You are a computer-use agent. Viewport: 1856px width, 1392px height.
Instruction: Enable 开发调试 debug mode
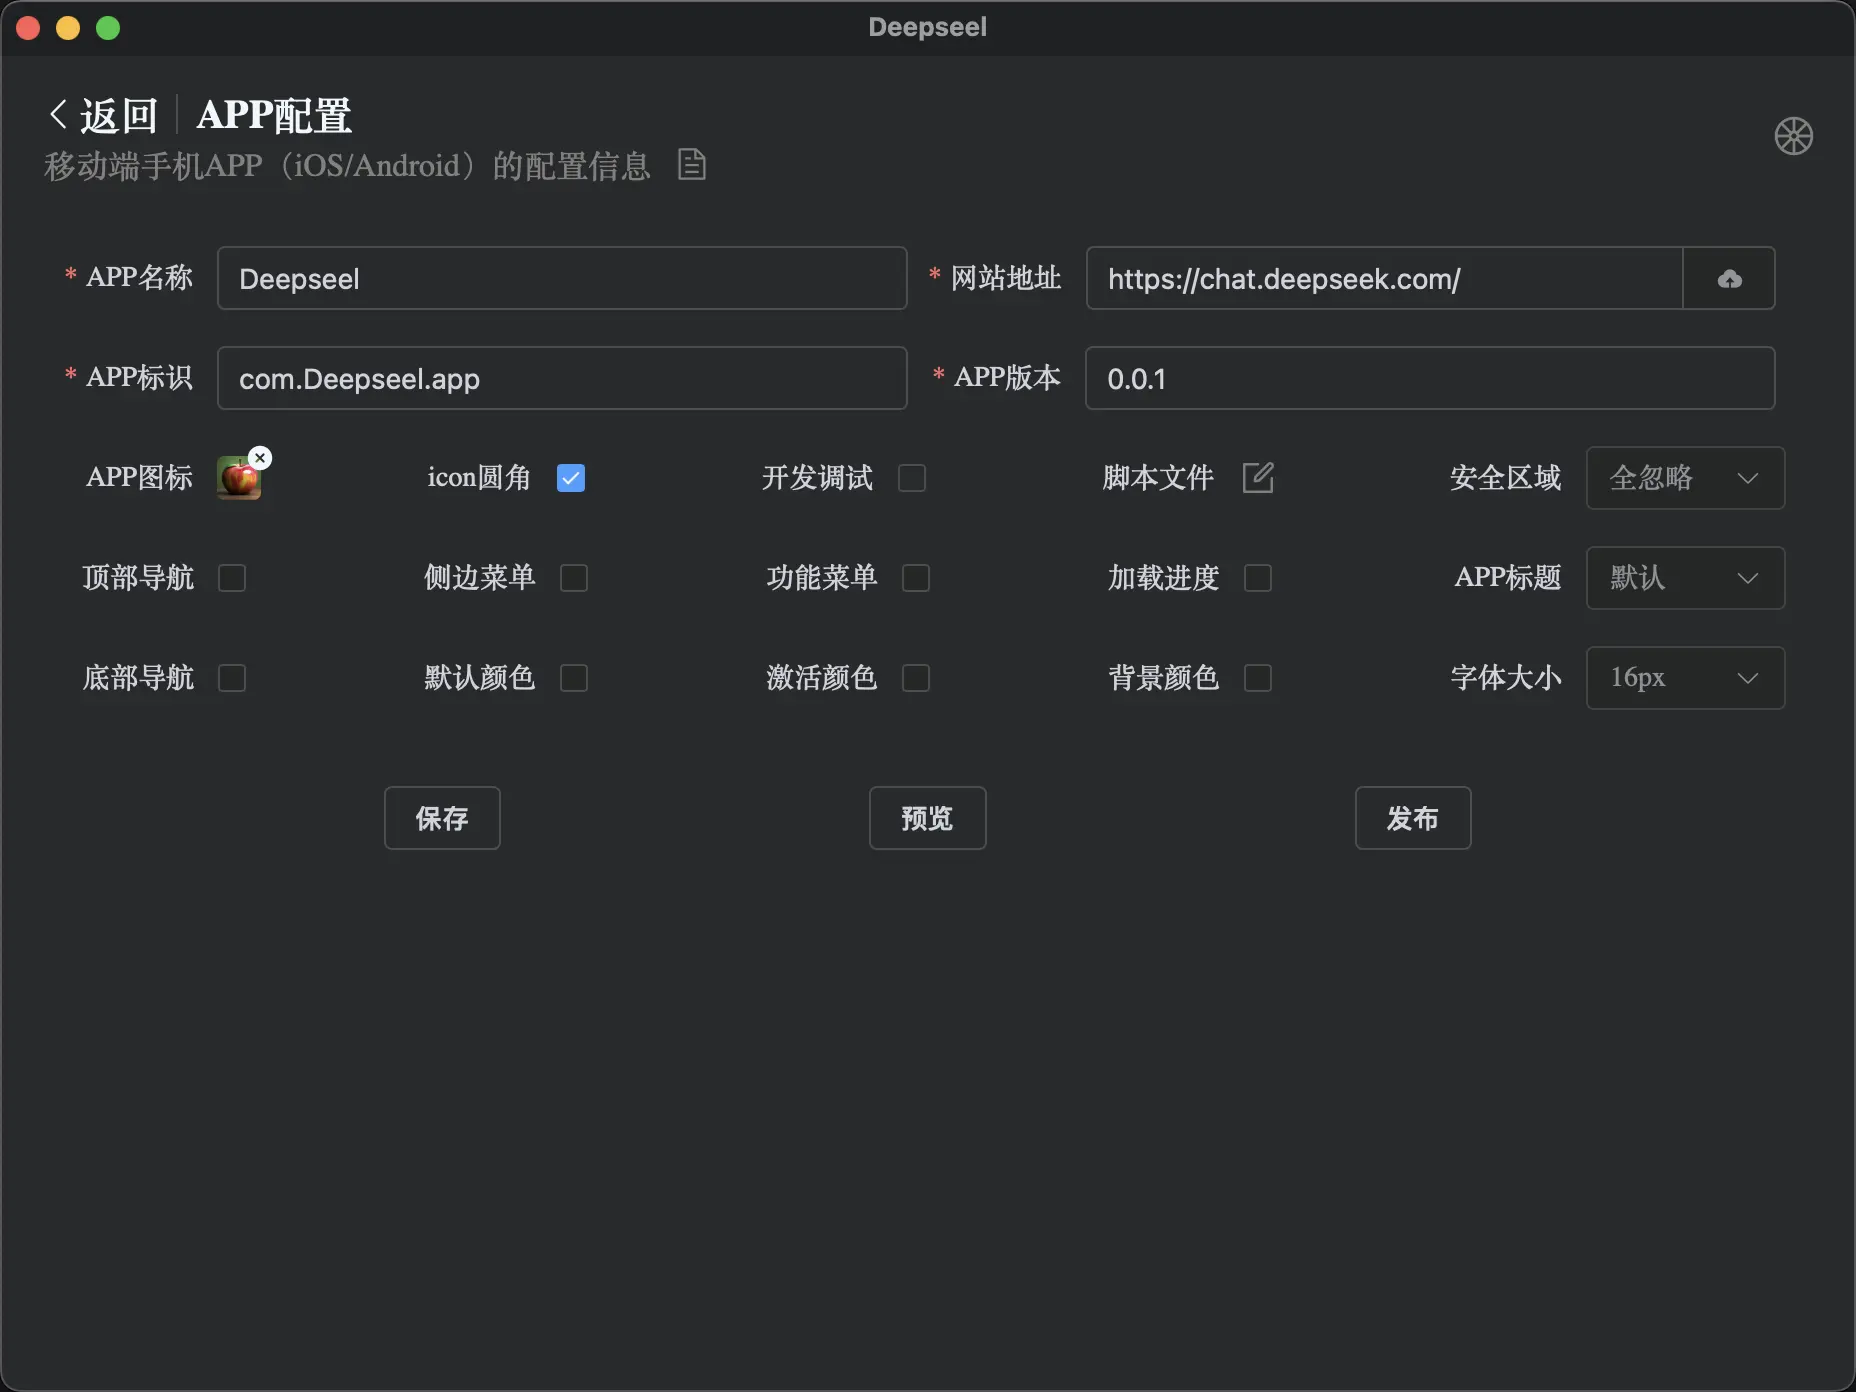click(912, 478)
